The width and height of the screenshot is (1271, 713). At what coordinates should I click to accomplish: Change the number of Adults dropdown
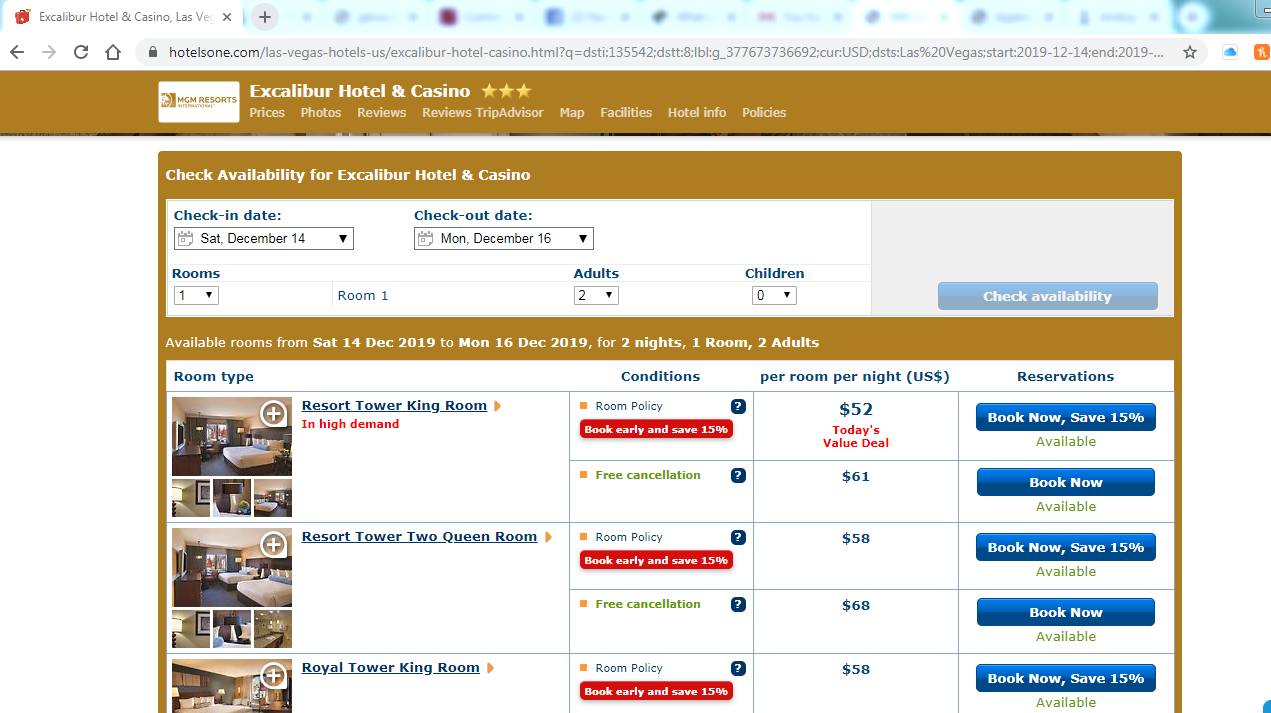596,296
